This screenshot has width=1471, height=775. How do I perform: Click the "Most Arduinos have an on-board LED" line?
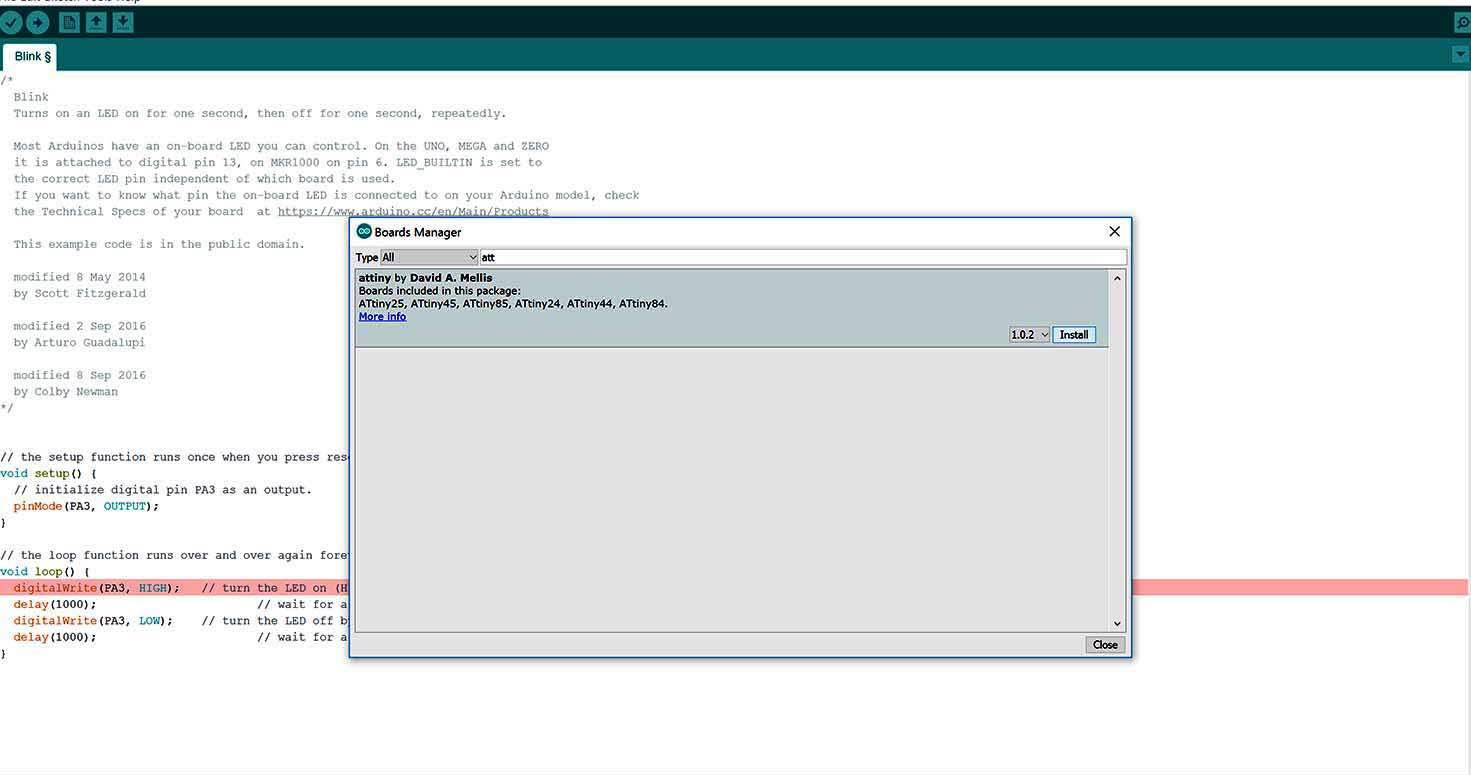tap(281, 146)
